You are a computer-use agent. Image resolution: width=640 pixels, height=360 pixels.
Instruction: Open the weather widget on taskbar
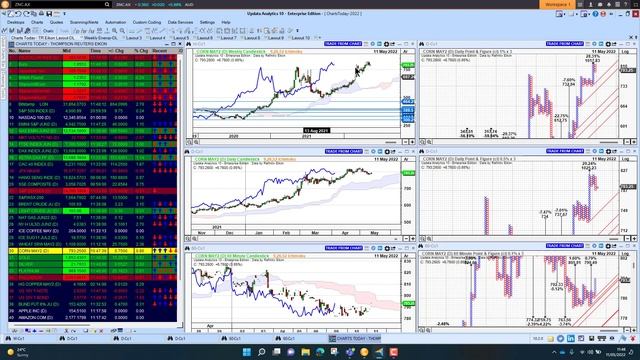[17, 352]
